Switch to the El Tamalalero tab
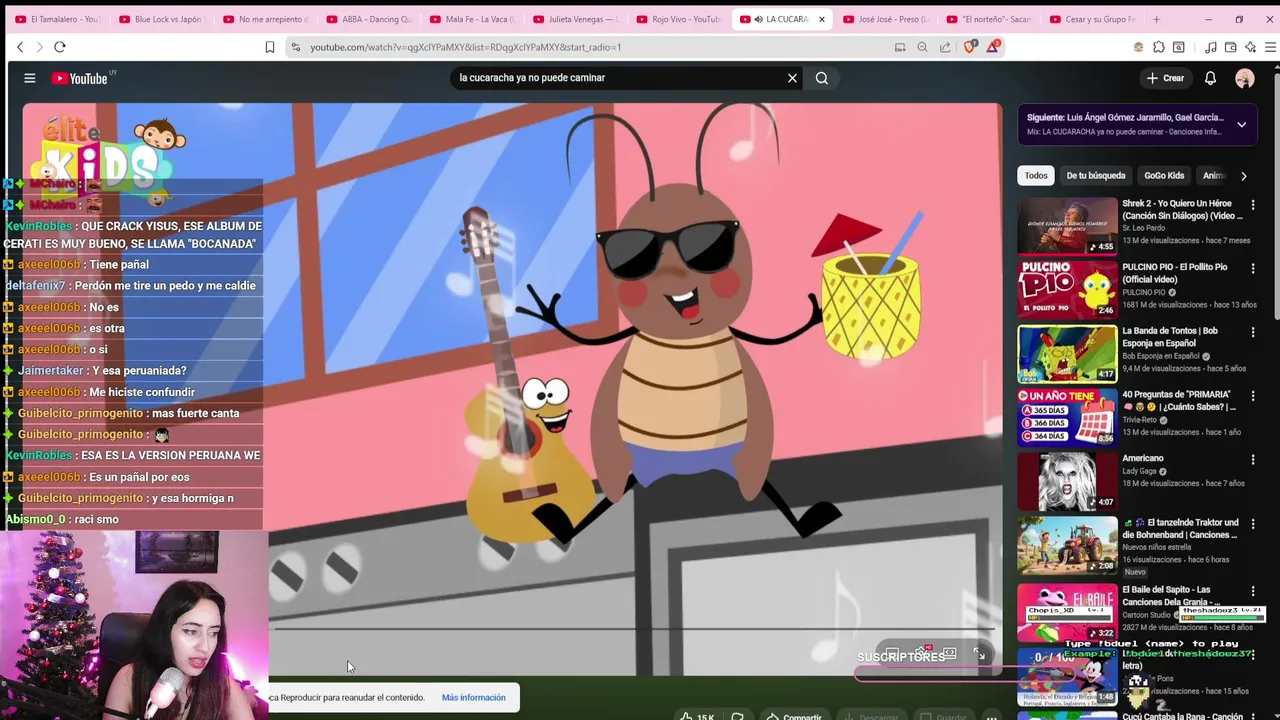This screenshot has height=720, width=1280. (x=57, y=19)
